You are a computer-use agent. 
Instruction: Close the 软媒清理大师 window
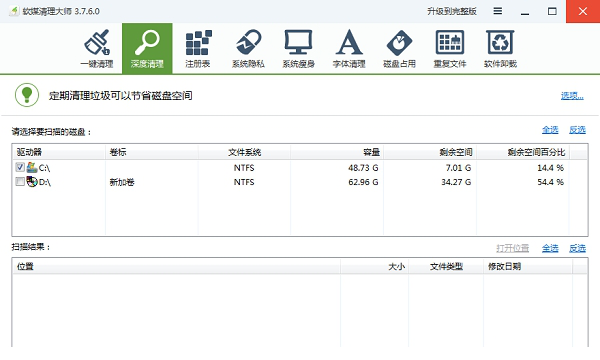point(583,11)
